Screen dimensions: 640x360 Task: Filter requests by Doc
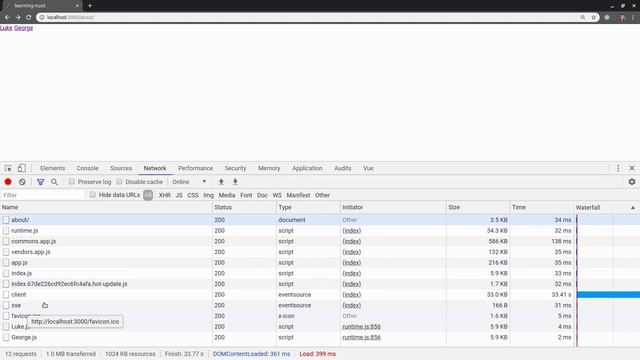262,195
